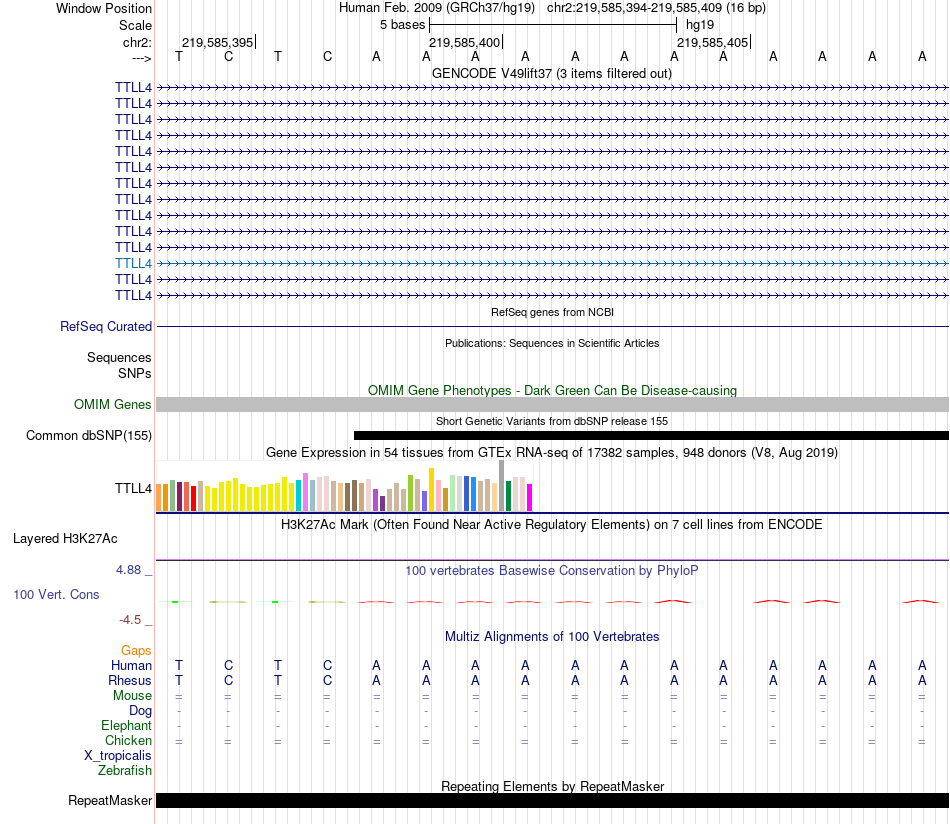Click the Elephant alignment row label
The image size is (950, 824).
[126, 725]
